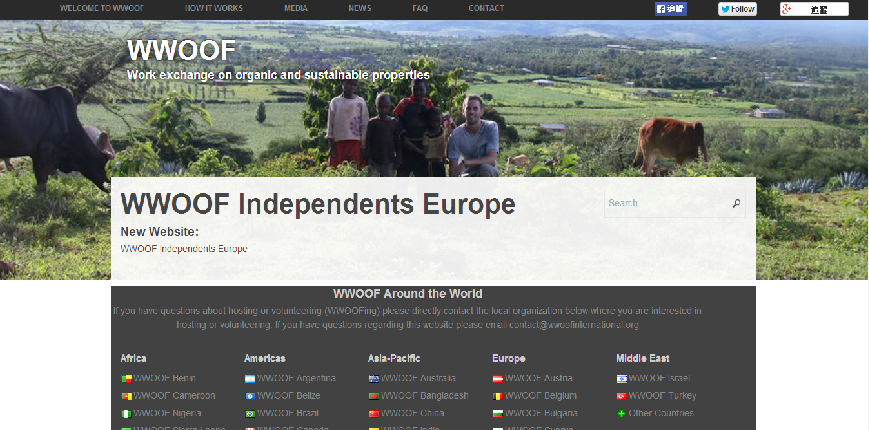Click the Bulgaria flag icon
The height and width of the screenshot is (430, 869).
point(498,414)
